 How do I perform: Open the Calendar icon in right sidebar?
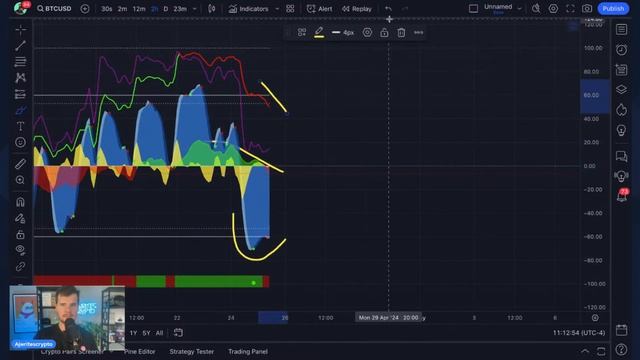621,330
